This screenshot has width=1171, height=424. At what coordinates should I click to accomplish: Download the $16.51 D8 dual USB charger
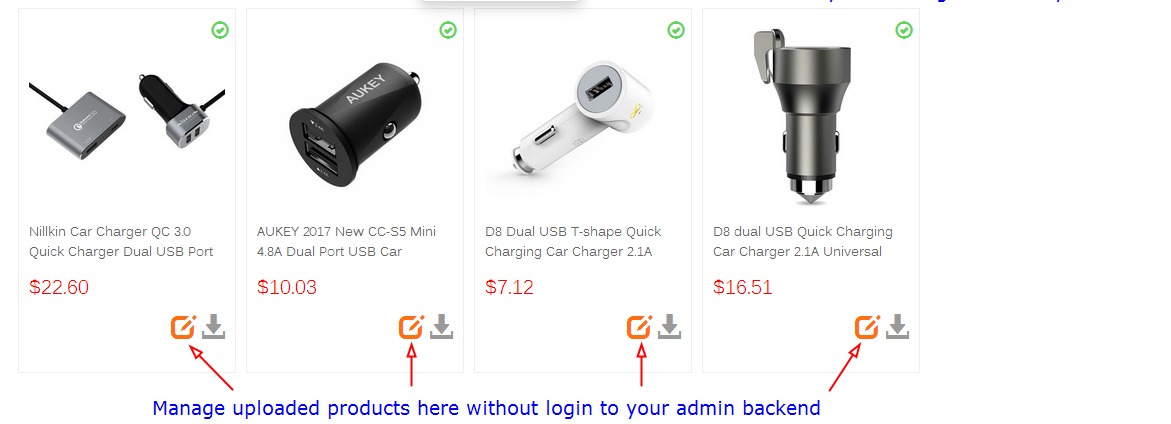pyautogui.click(x=897, y=327)
